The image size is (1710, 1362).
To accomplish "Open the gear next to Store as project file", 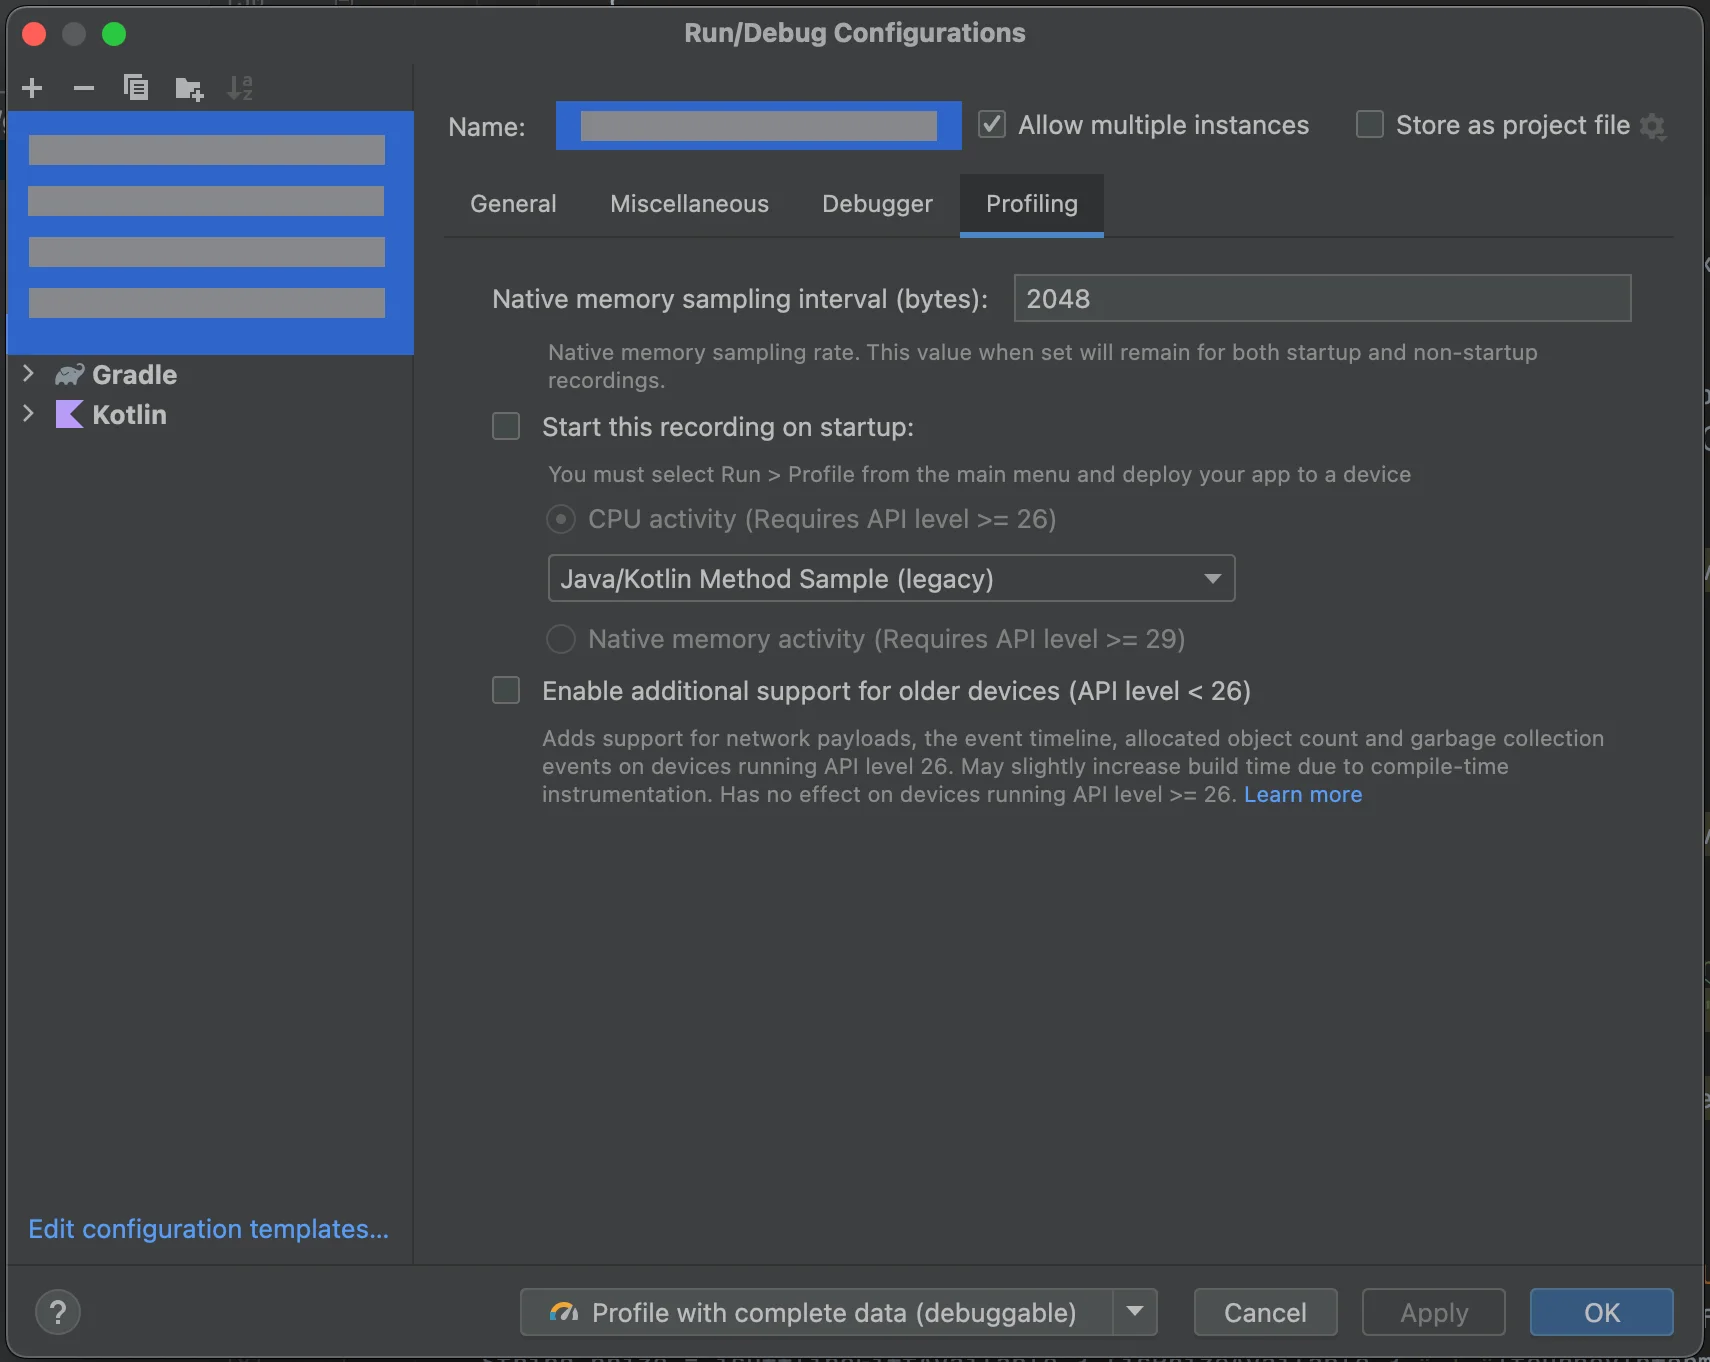I will coord(1653,127).
